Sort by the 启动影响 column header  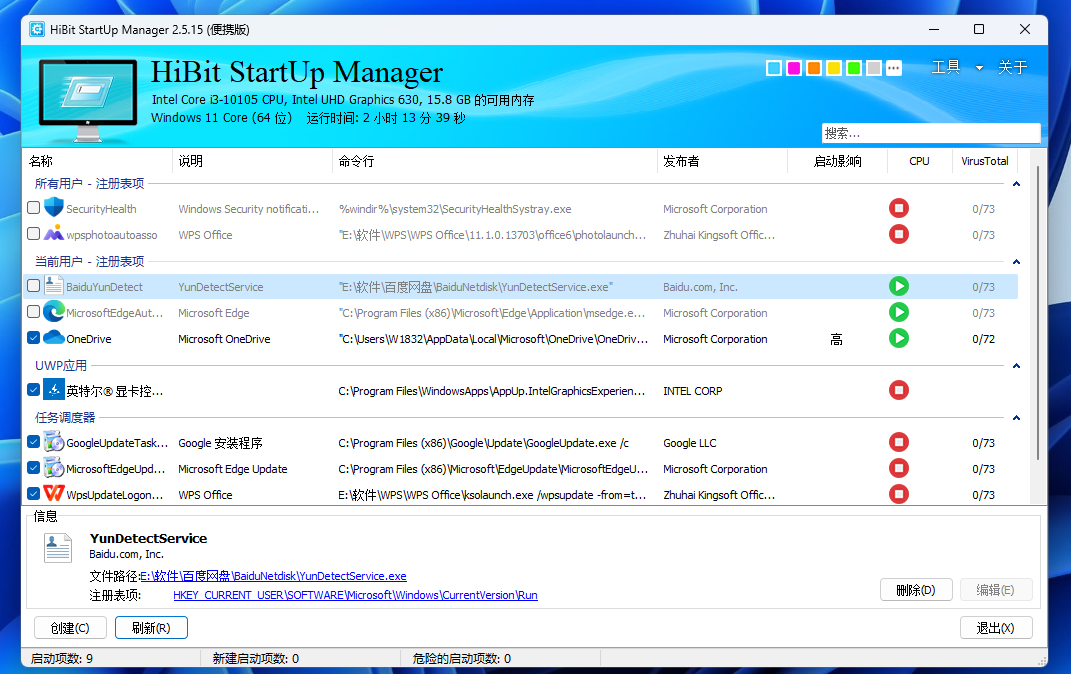pos(837,161)
